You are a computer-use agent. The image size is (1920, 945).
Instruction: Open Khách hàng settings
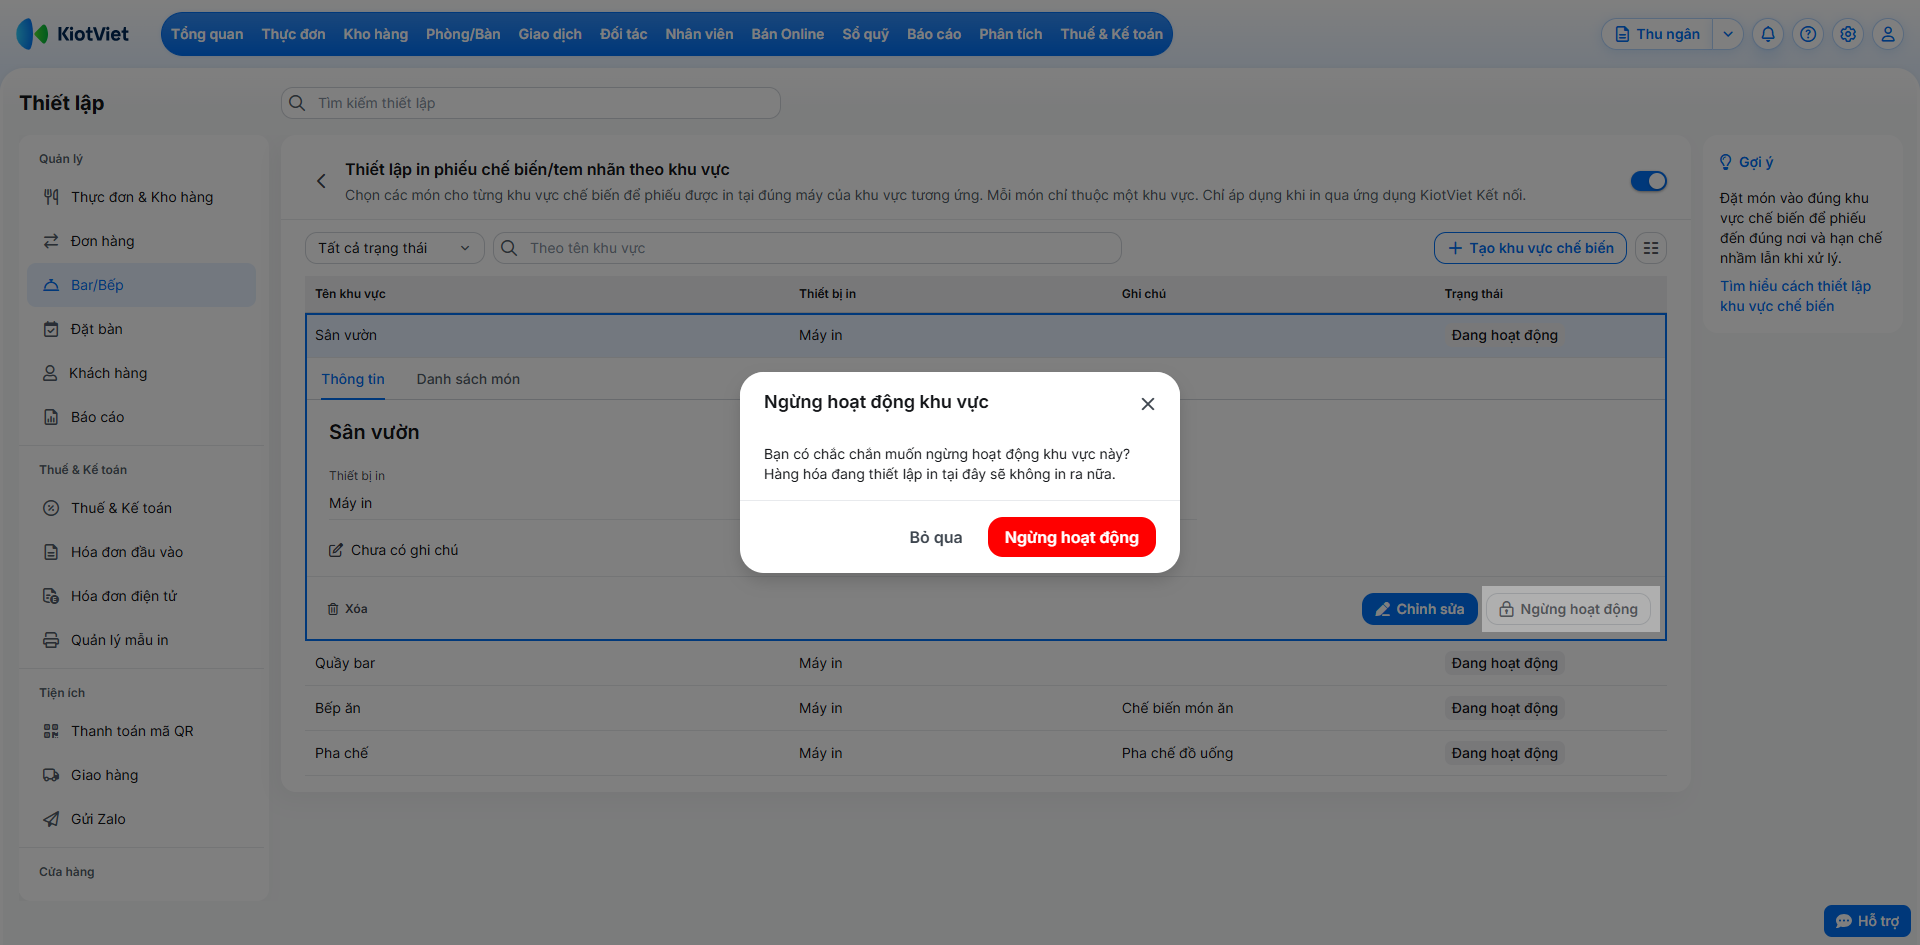(141, 373)
